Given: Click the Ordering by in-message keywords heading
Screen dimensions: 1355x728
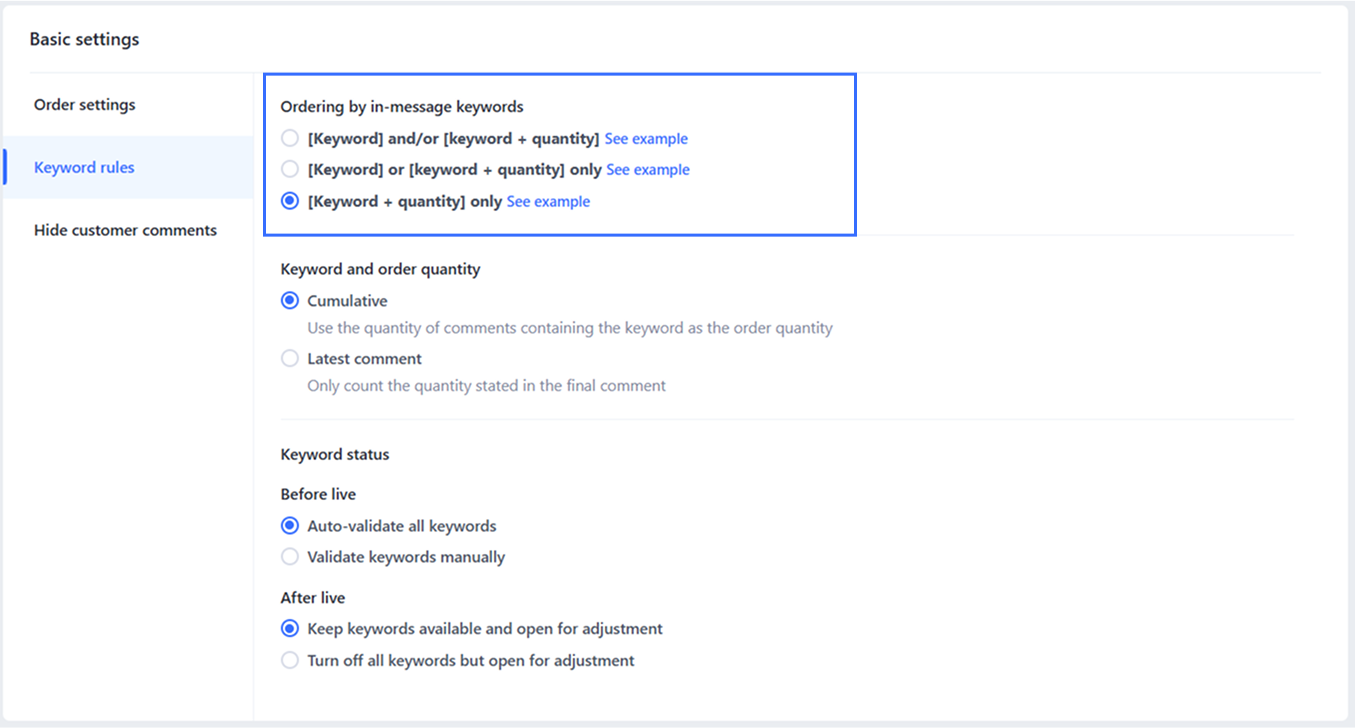Looking at the screenshot, I should tap(402, 107).
